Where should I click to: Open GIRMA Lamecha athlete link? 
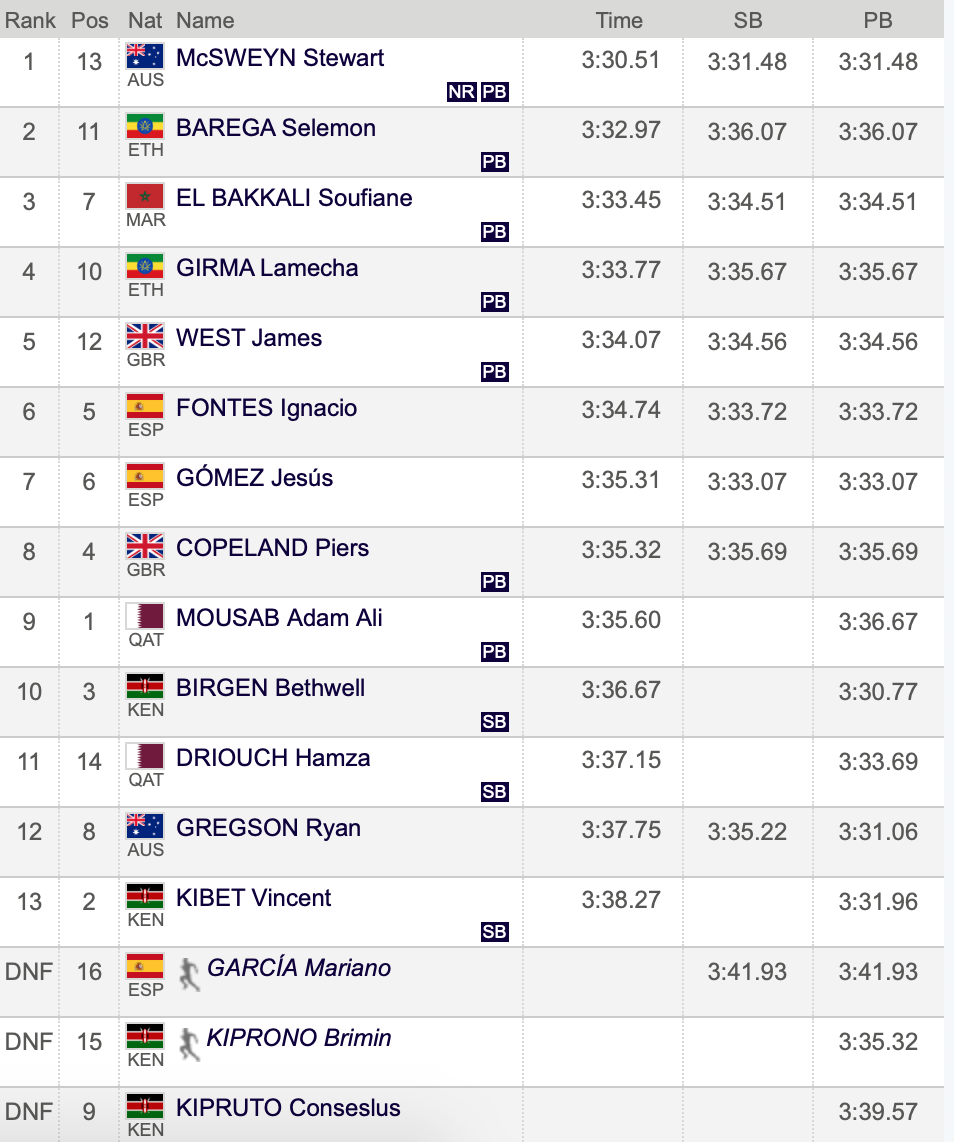267,268
